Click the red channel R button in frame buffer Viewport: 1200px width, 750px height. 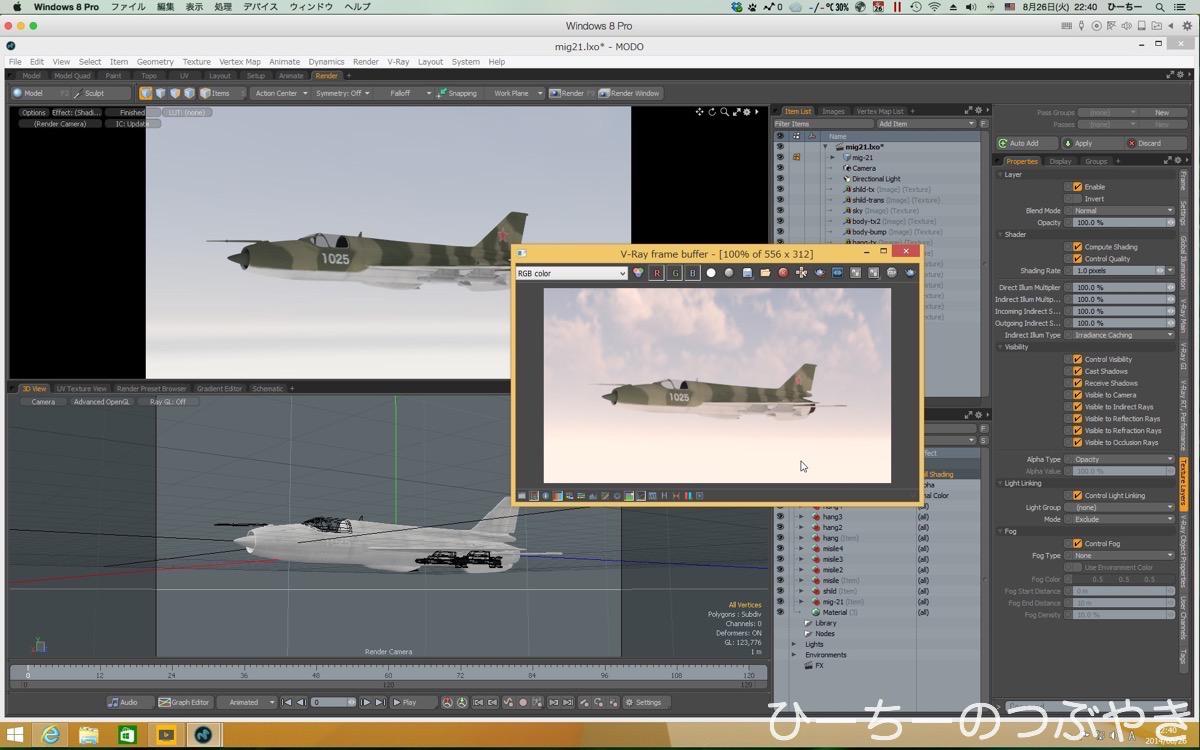click(x=657, y=273)
